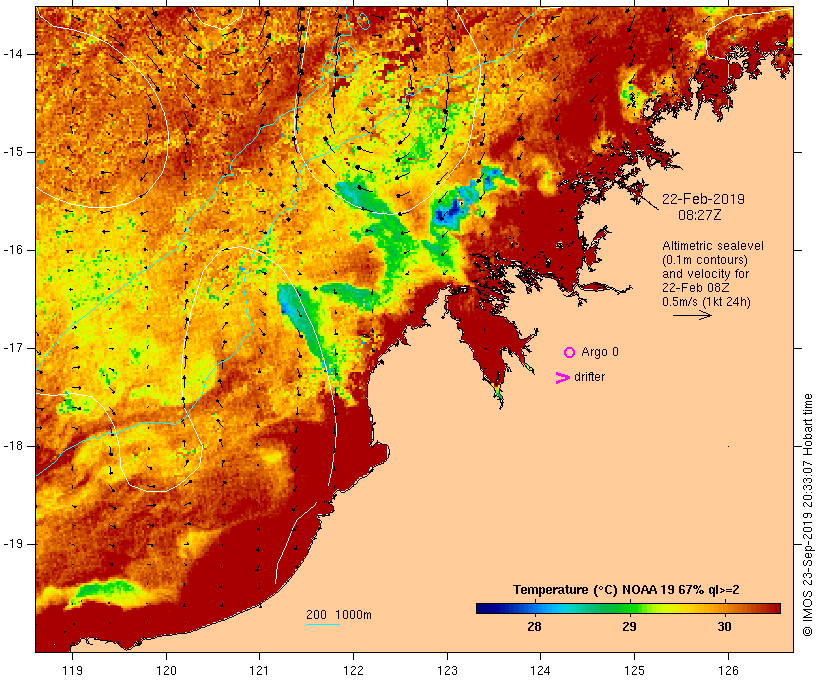Click the IMOS copyright timestamp text
820x680 pixels.
point(807,515)
